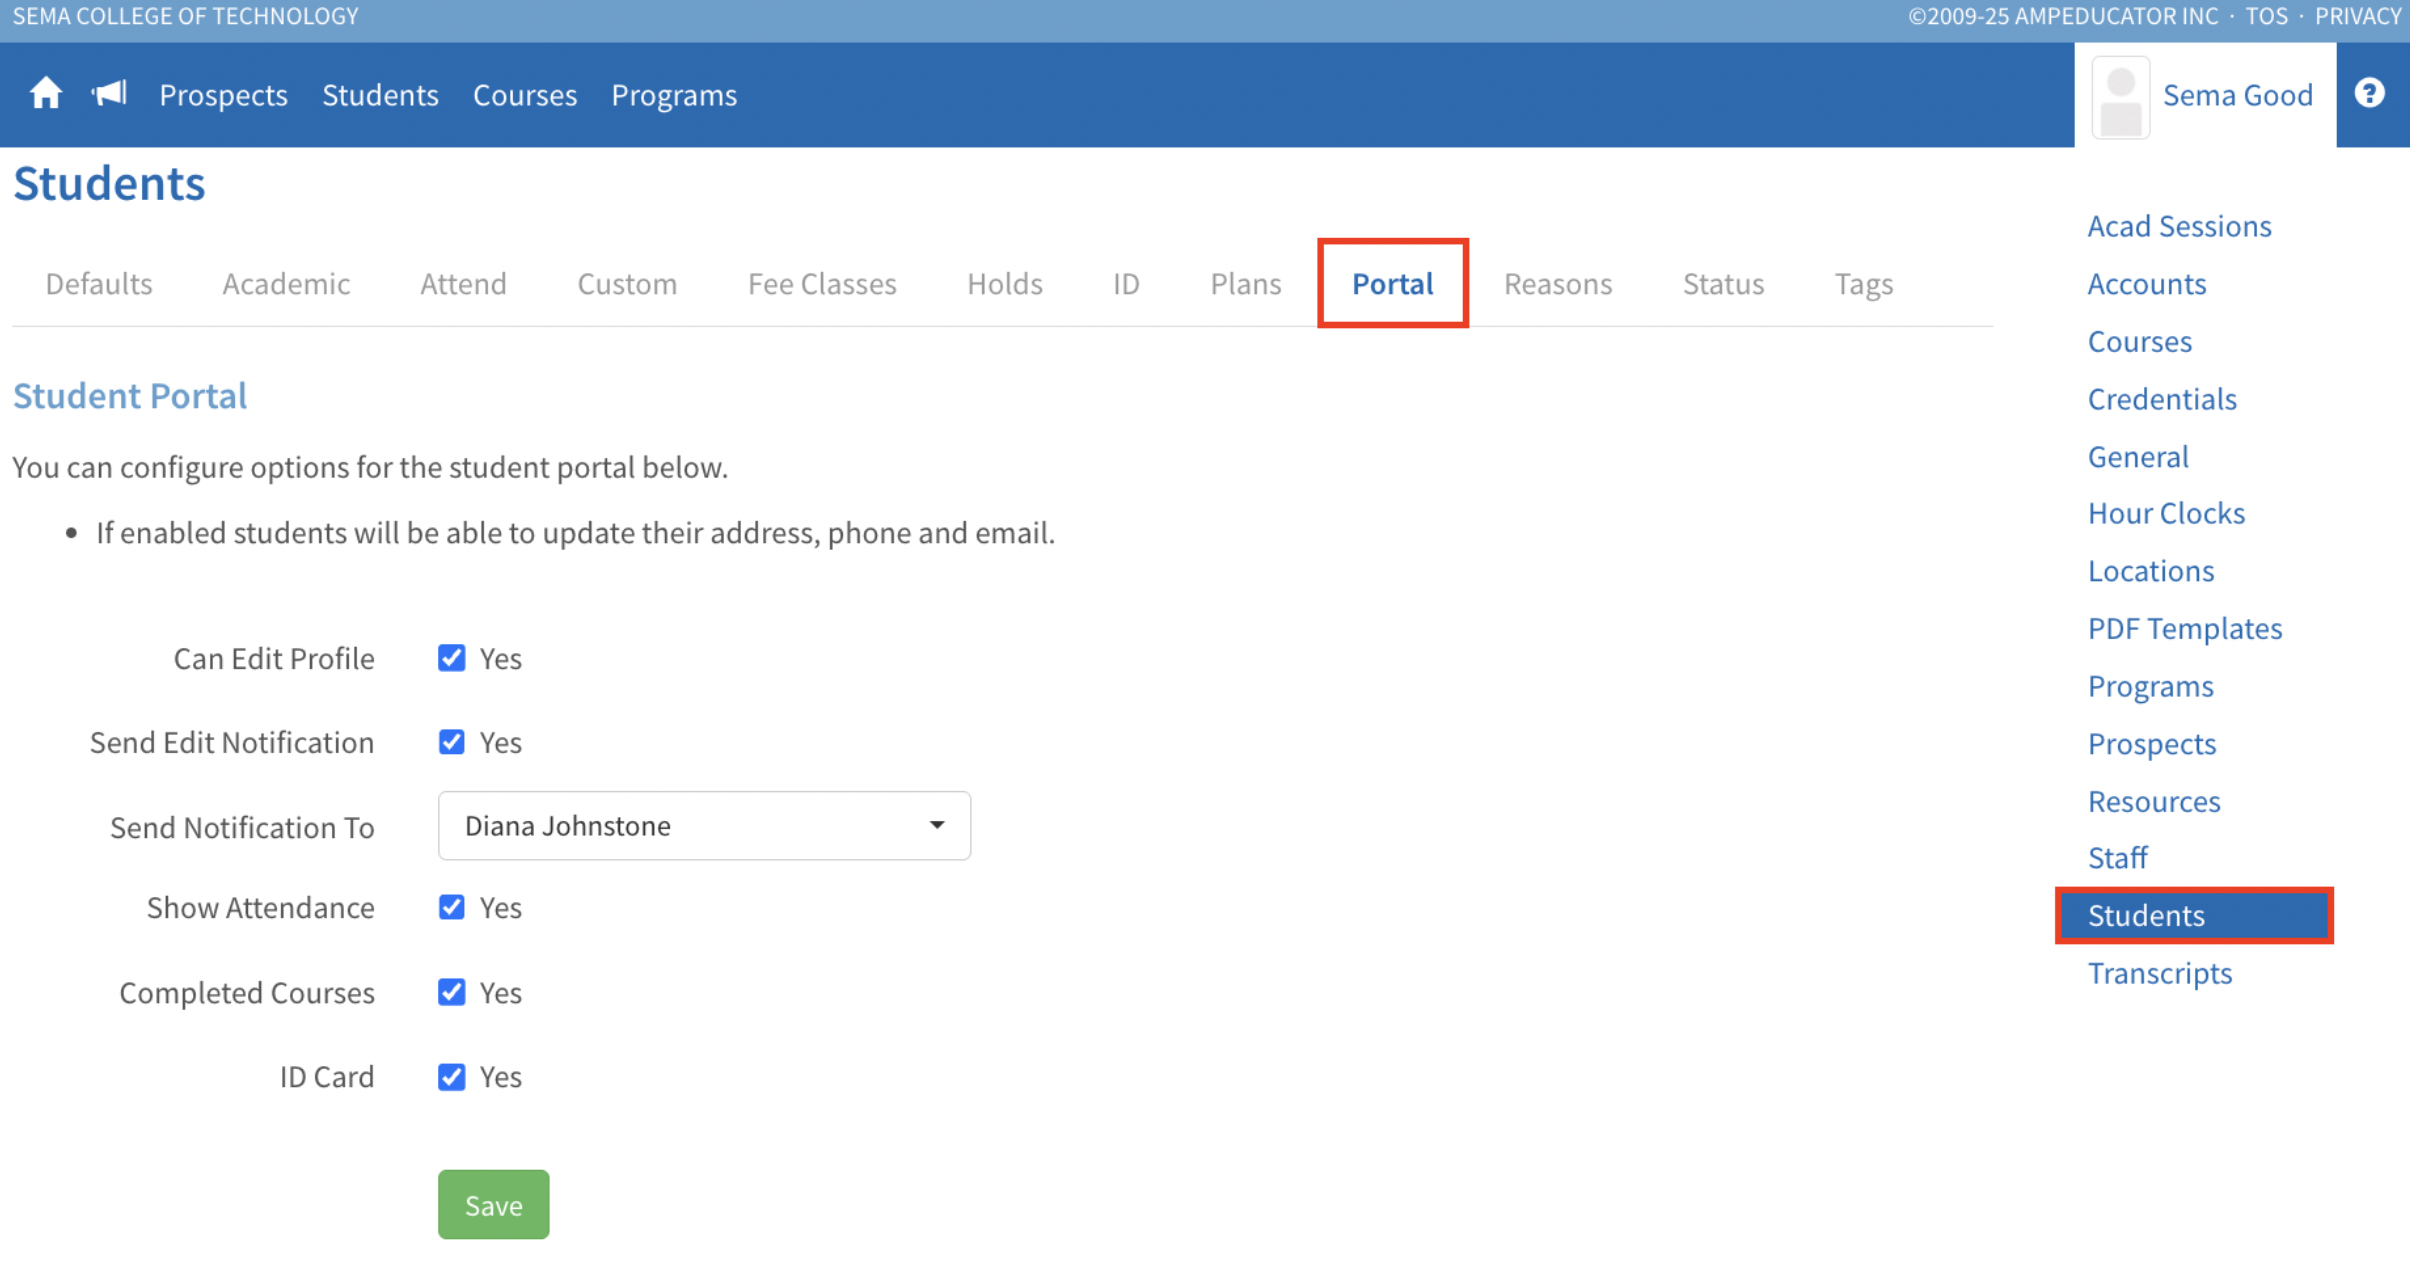Viewport: 2410px width, 1262px height.
Task: Click the green Save button
Action: click(493, 1204)
